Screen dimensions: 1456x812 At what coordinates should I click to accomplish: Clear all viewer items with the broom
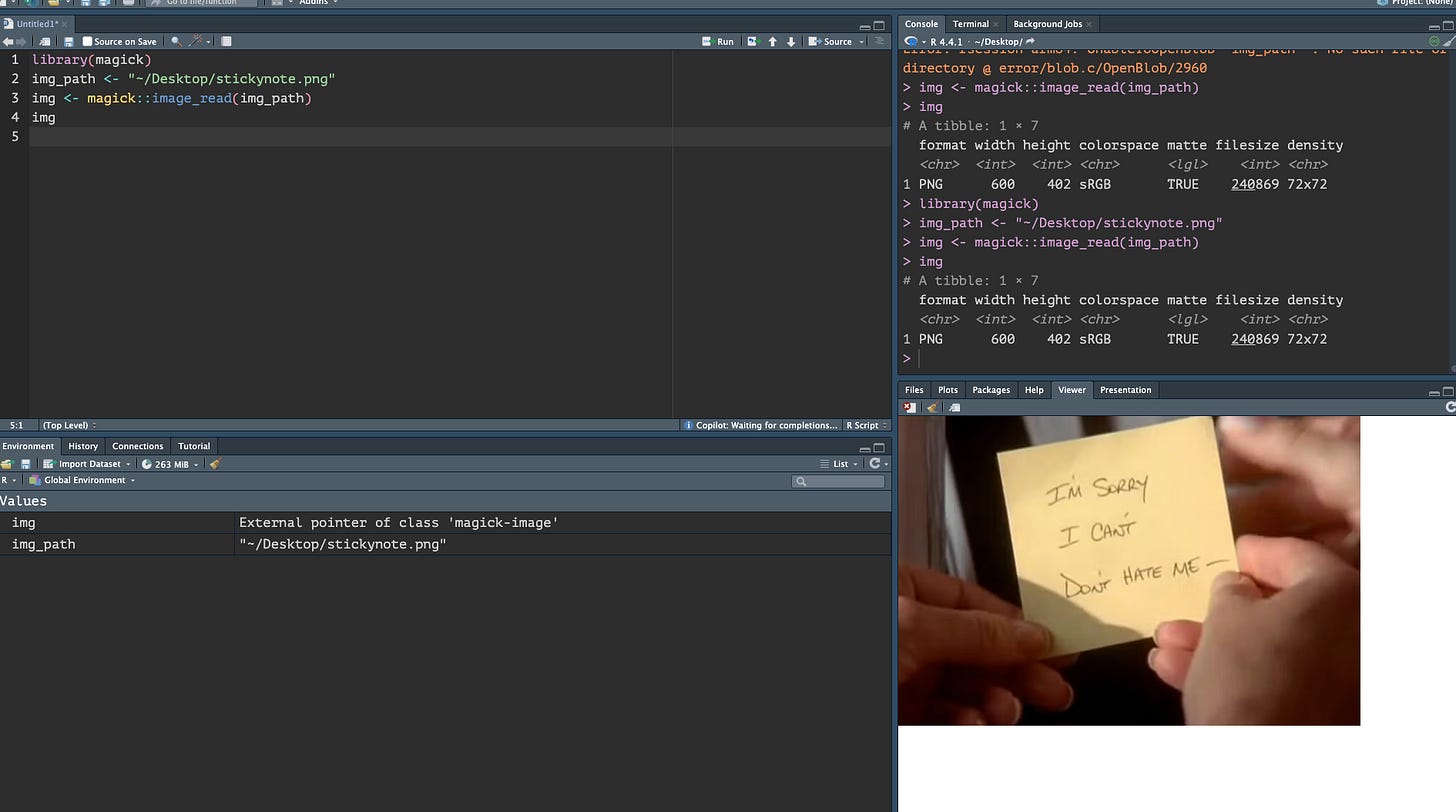[x=932, y=408]
